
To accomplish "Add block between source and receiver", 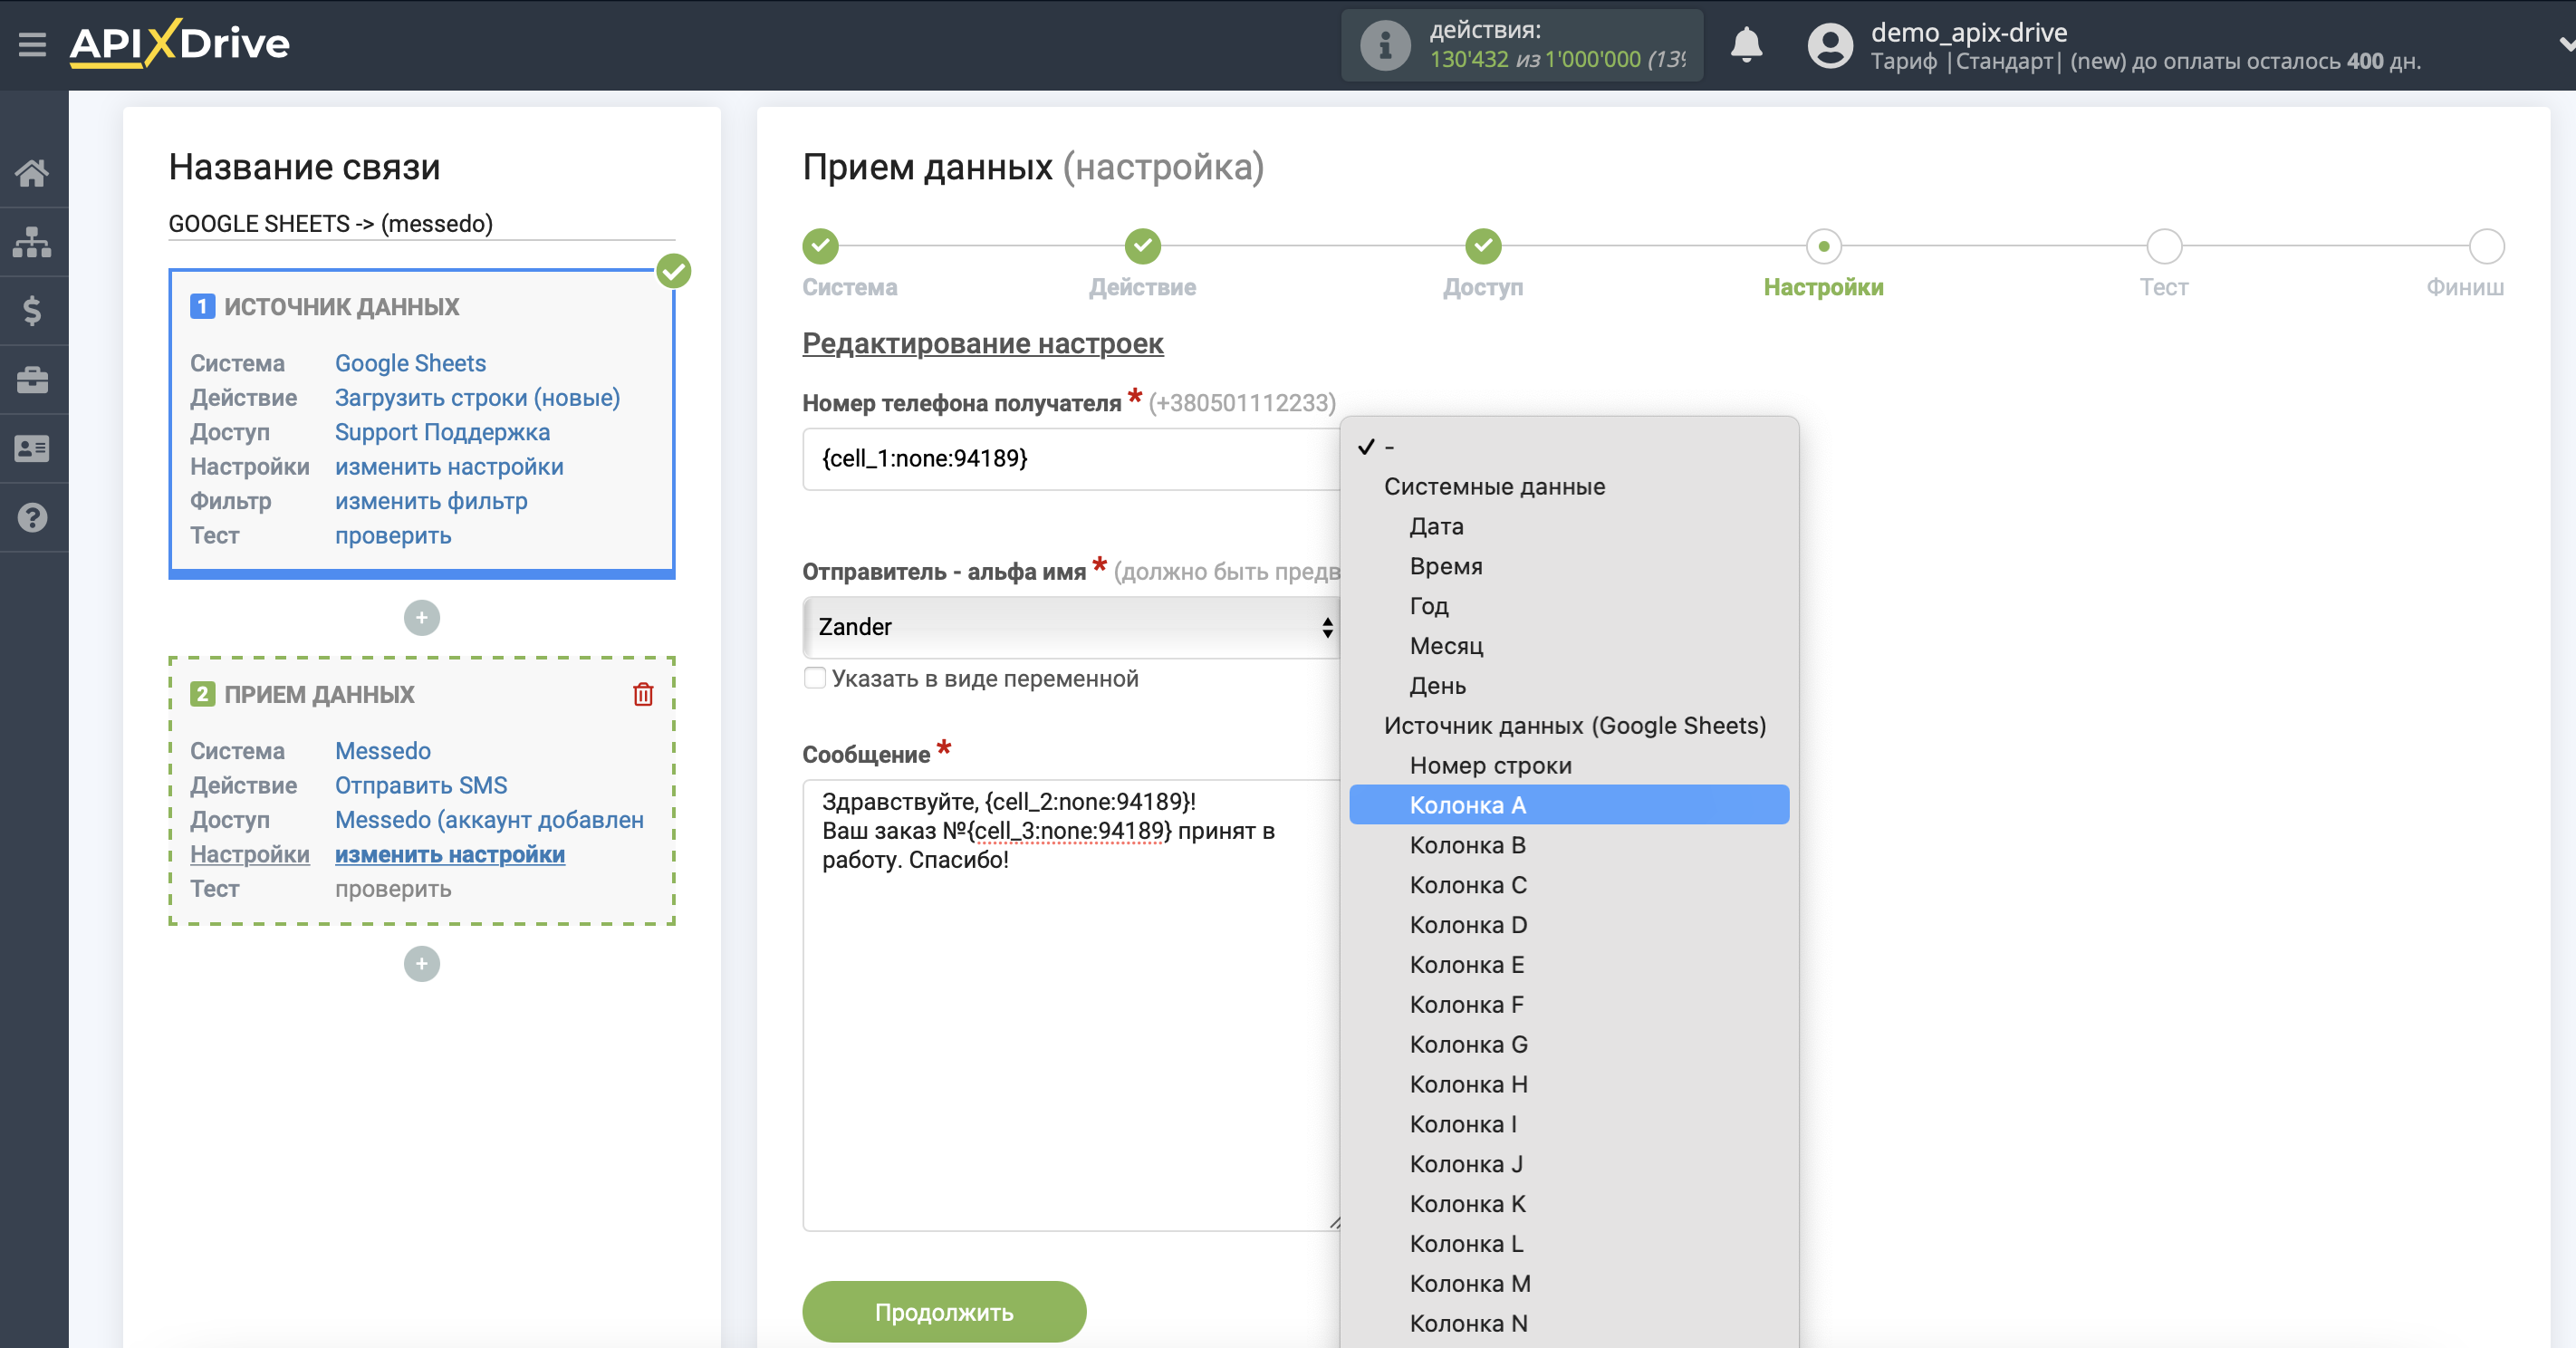I will 422,618.
